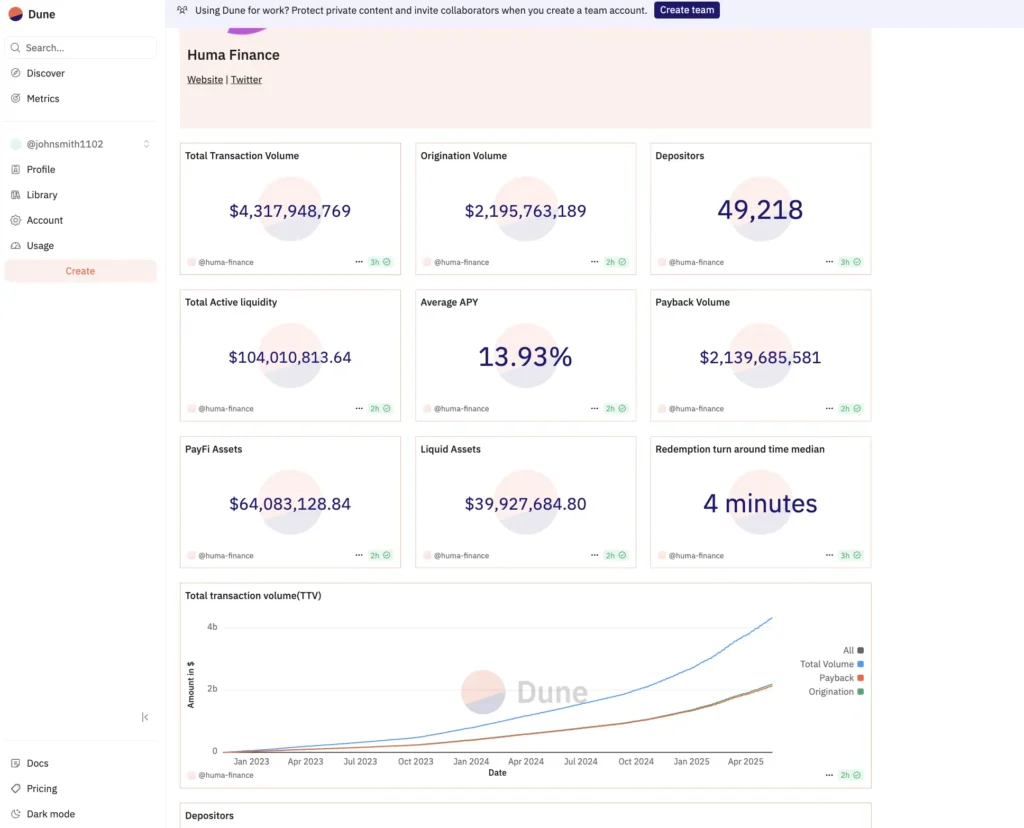1024x828 pixels.
Task: Click the Metrics target icon
Action: point(16,99)
